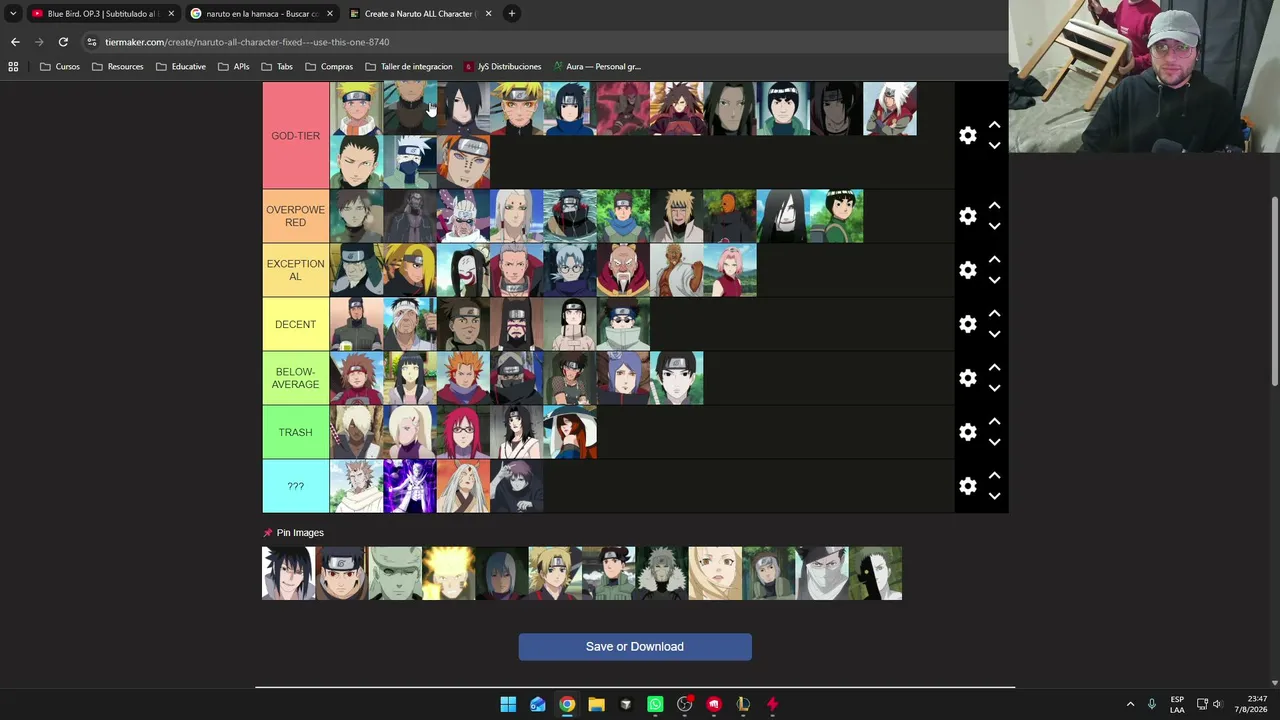Open the Resources bookmark folder
This screenshot has width=1280, height=720.
(118, 67)
